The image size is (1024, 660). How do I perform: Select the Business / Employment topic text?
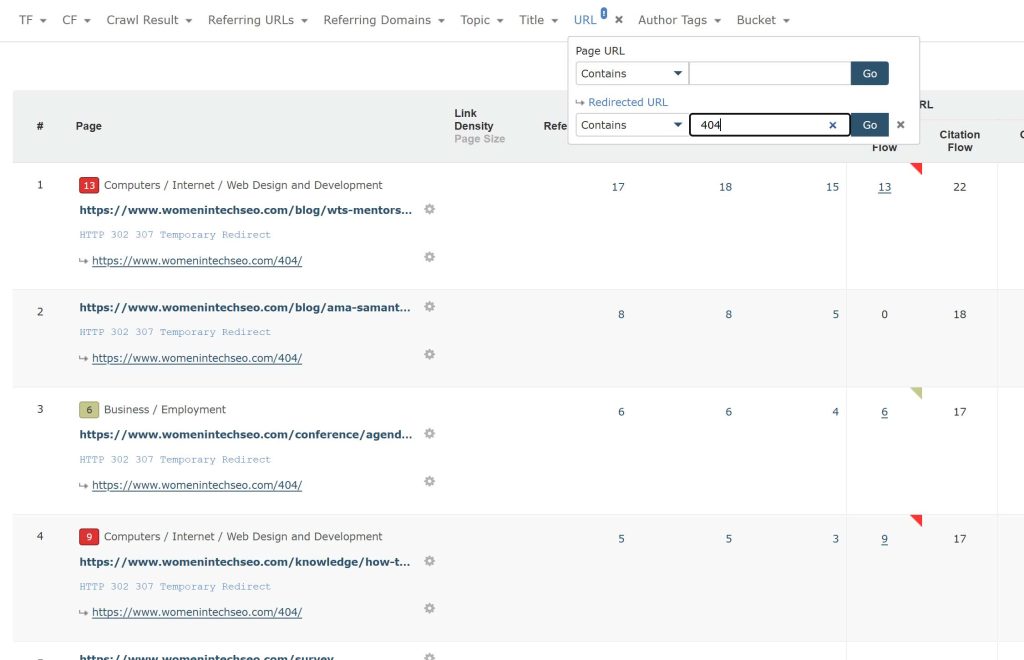coord(165,409)
